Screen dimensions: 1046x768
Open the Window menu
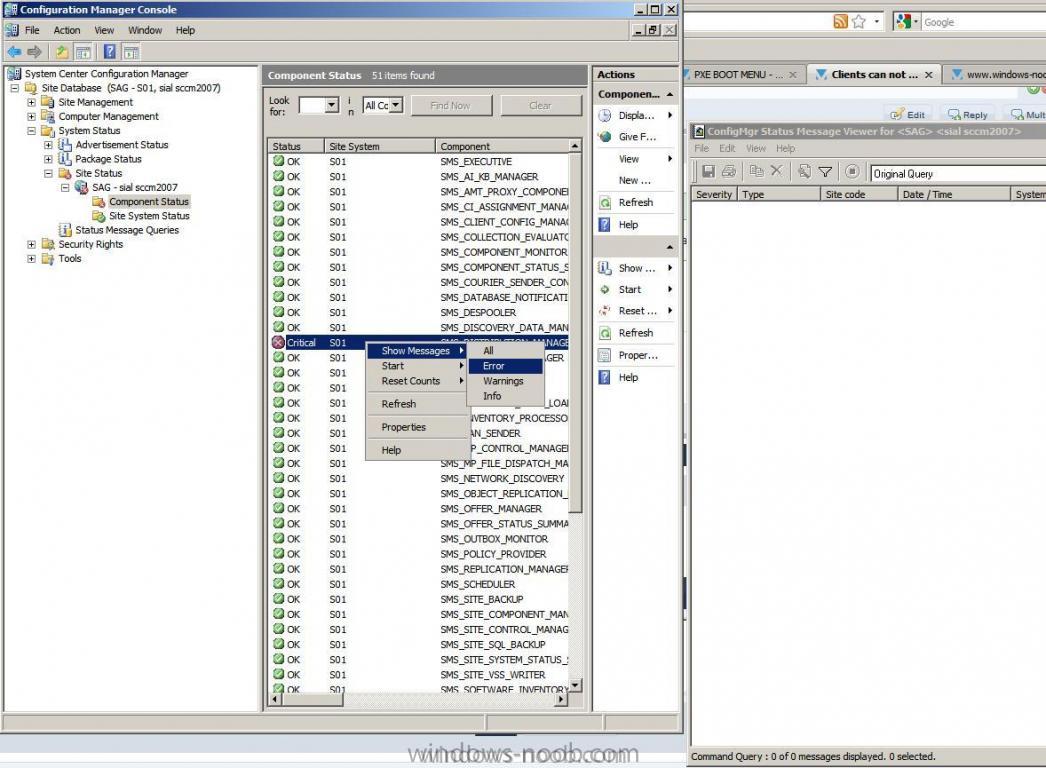tap(145, 30)
